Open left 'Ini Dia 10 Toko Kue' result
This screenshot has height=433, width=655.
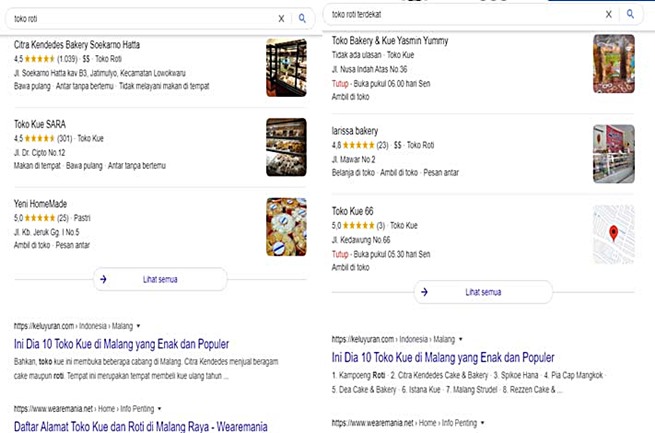point(121,344)
